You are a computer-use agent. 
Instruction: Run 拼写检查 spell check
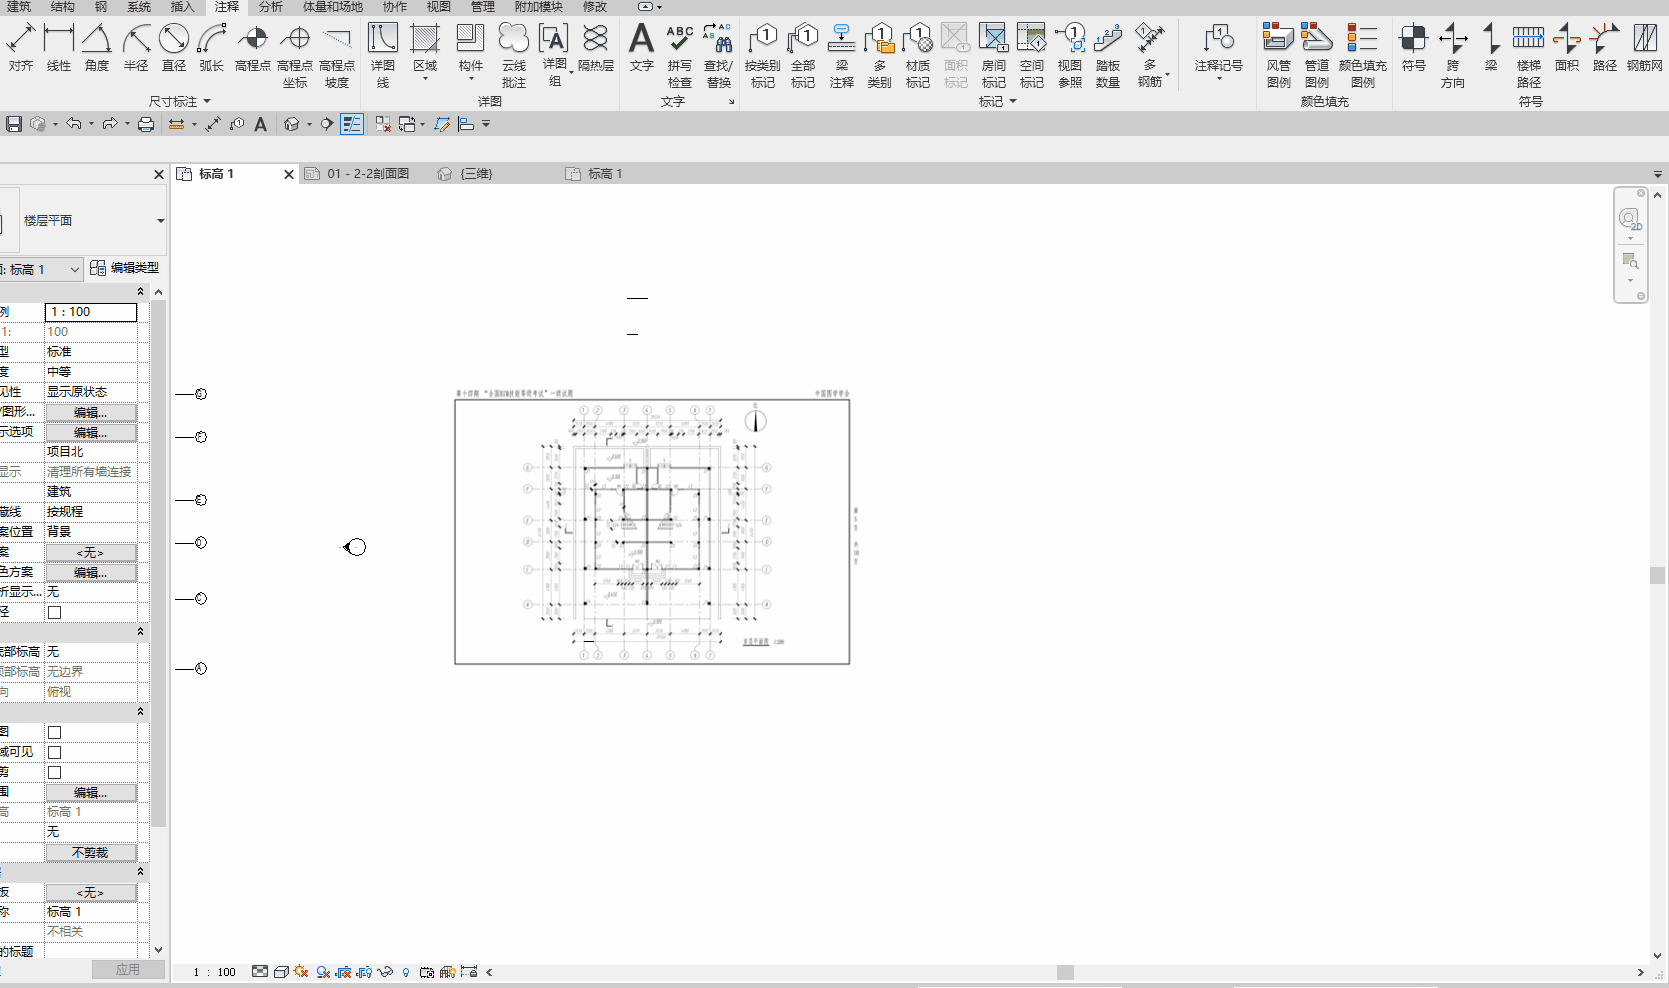[680, 56]
